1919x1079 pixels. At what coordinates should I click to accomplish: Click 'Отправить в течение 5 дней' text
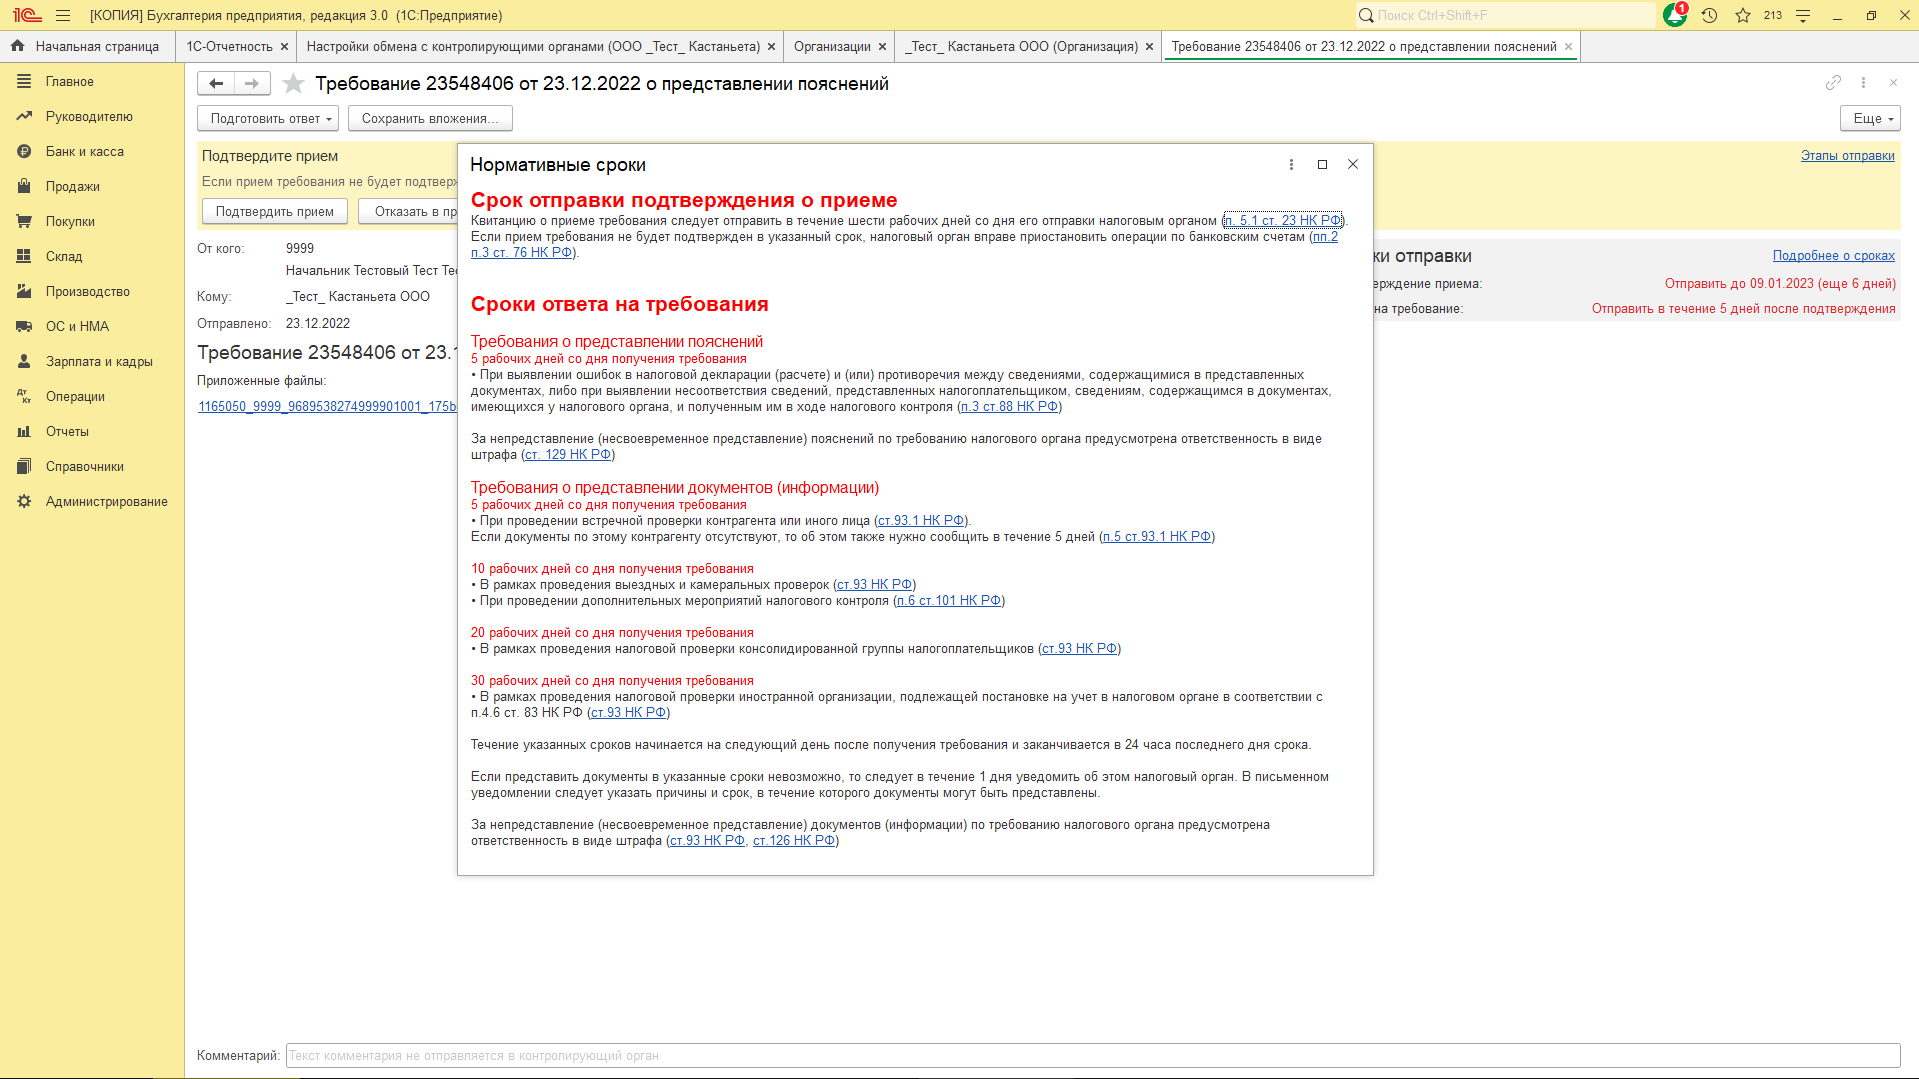pyautogui.click(x=1743, y=308)
